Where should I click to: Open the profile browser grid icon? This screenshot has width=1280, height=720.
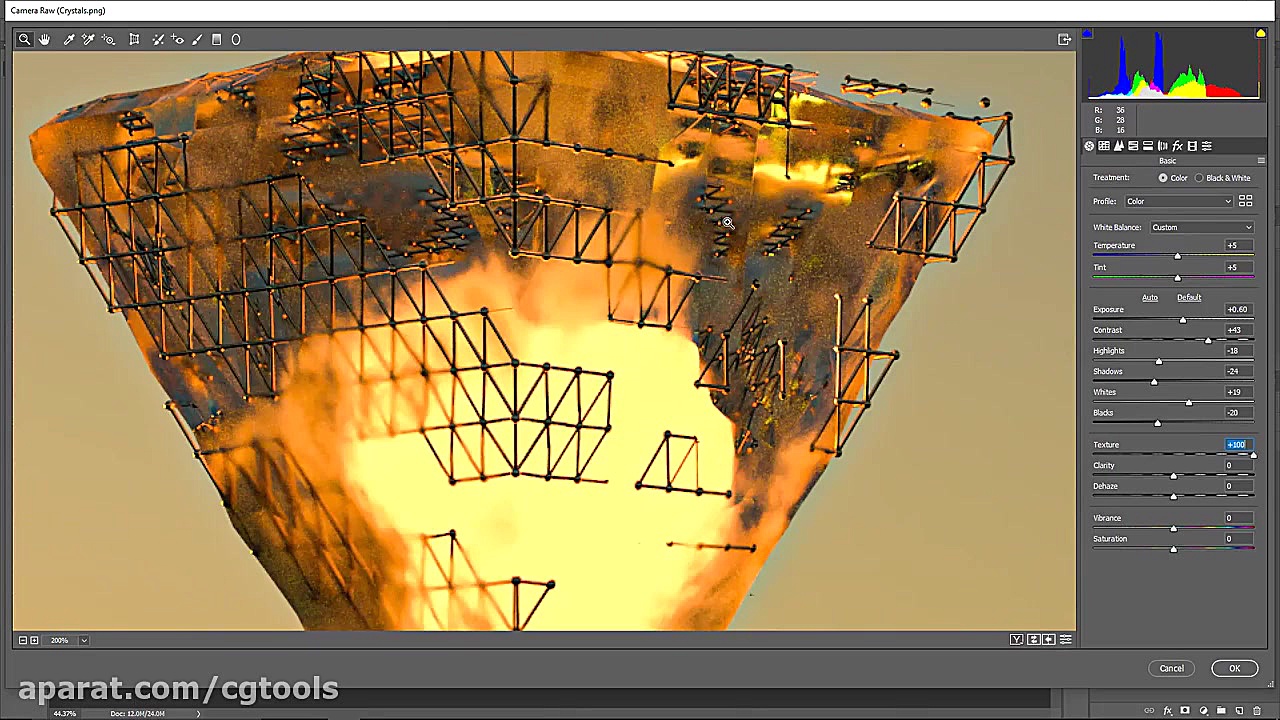1246,202
